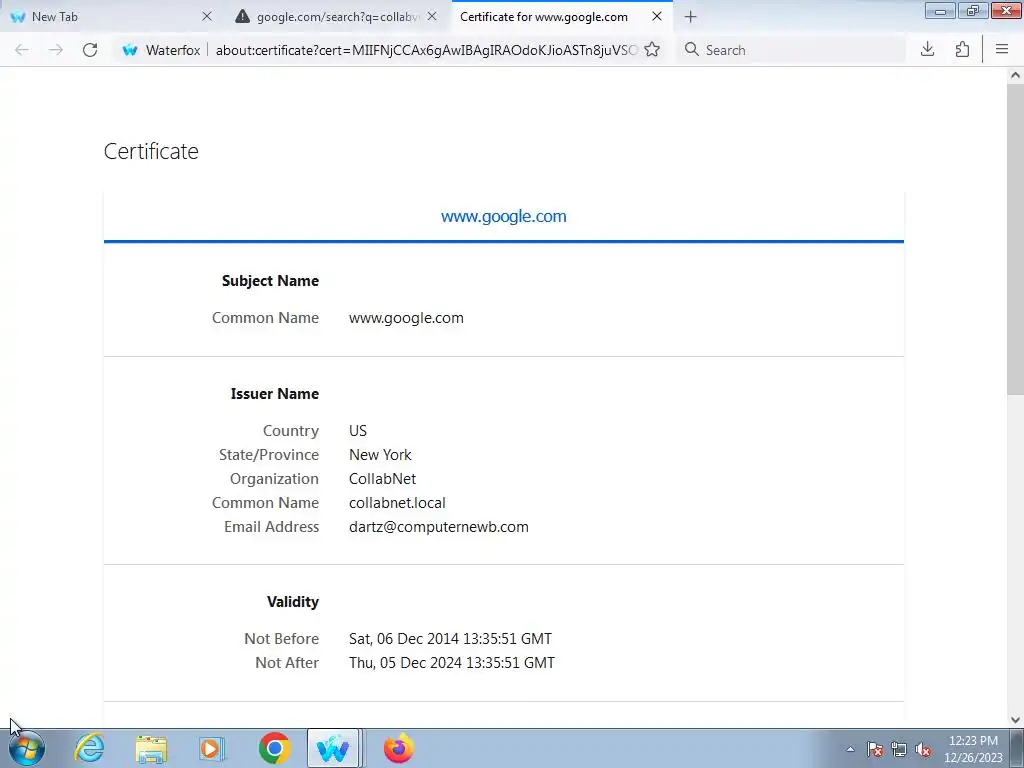1024x768 pixels.
Task: Click the Certificate page heading
Action: click(x=151, y=151)
